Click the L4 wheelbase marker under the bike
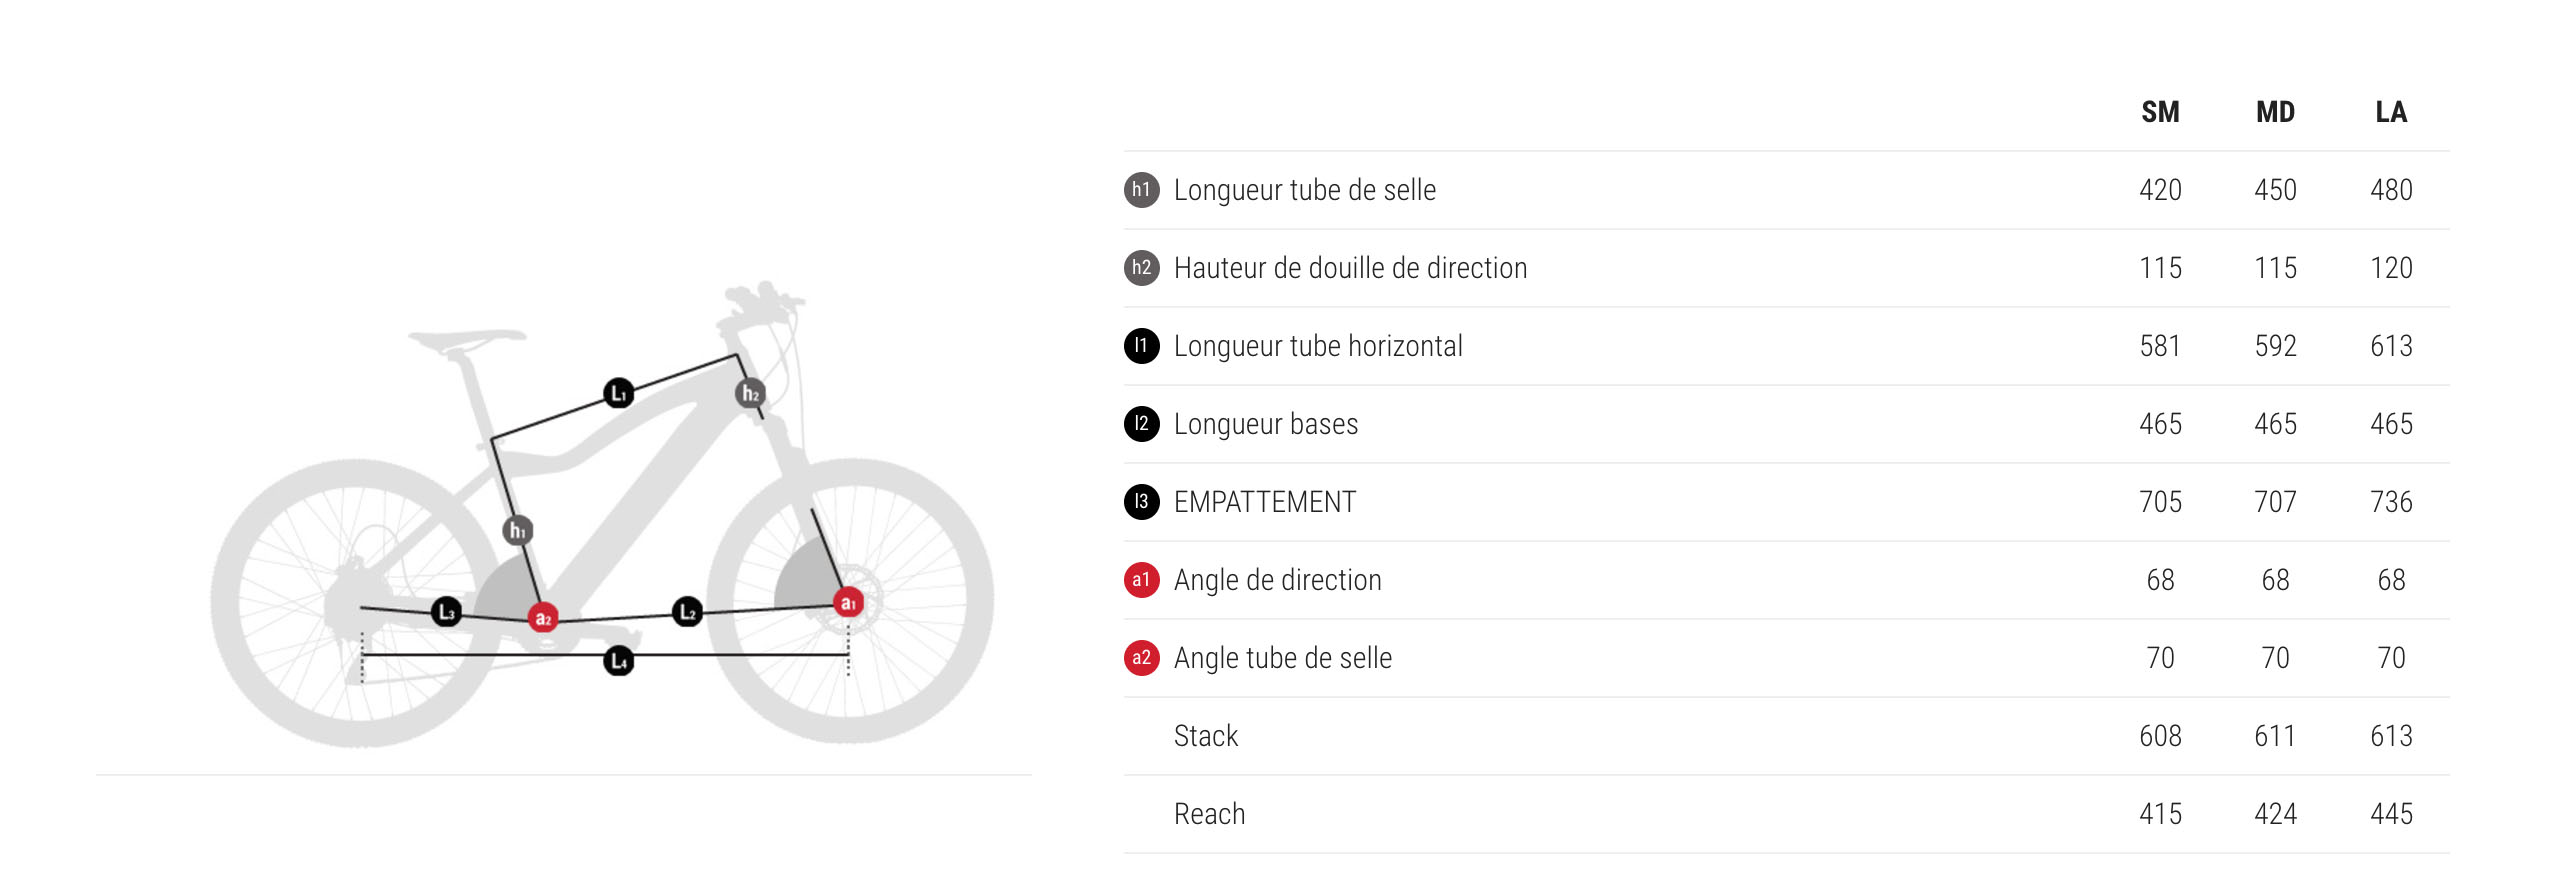 click(x=619, y=660)
